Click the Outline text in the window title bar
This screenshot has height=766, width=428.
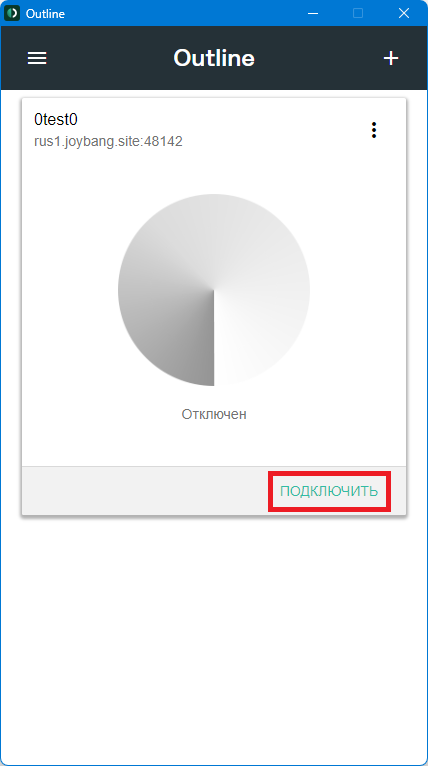(x=45, y=14)
